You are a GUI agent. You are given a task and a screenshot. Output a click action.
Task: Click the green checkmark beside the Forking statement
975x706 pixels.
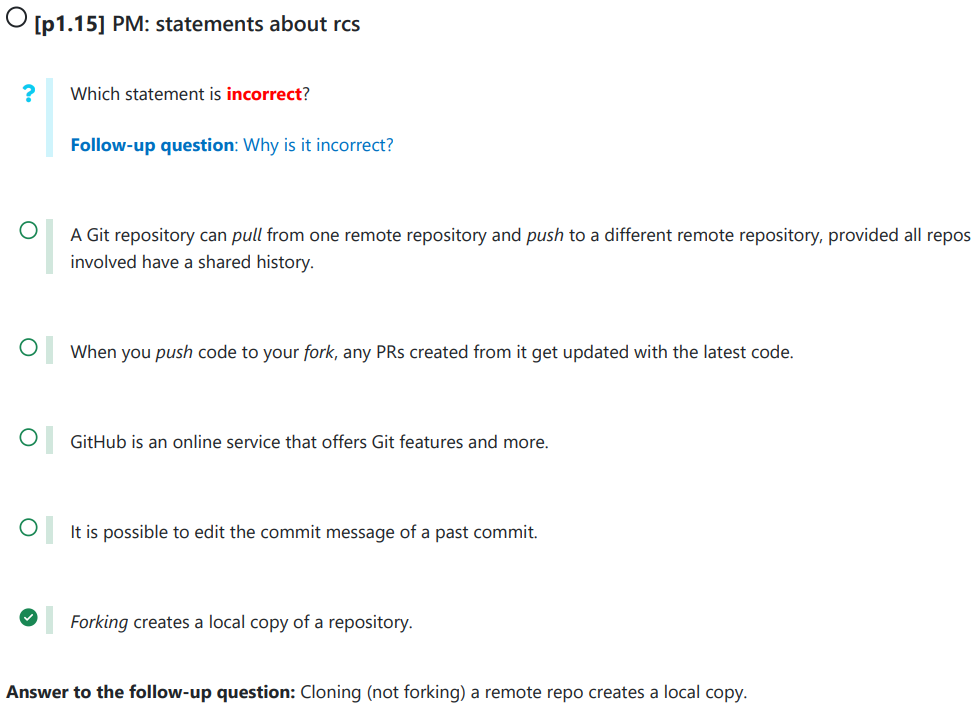point(30,618)
